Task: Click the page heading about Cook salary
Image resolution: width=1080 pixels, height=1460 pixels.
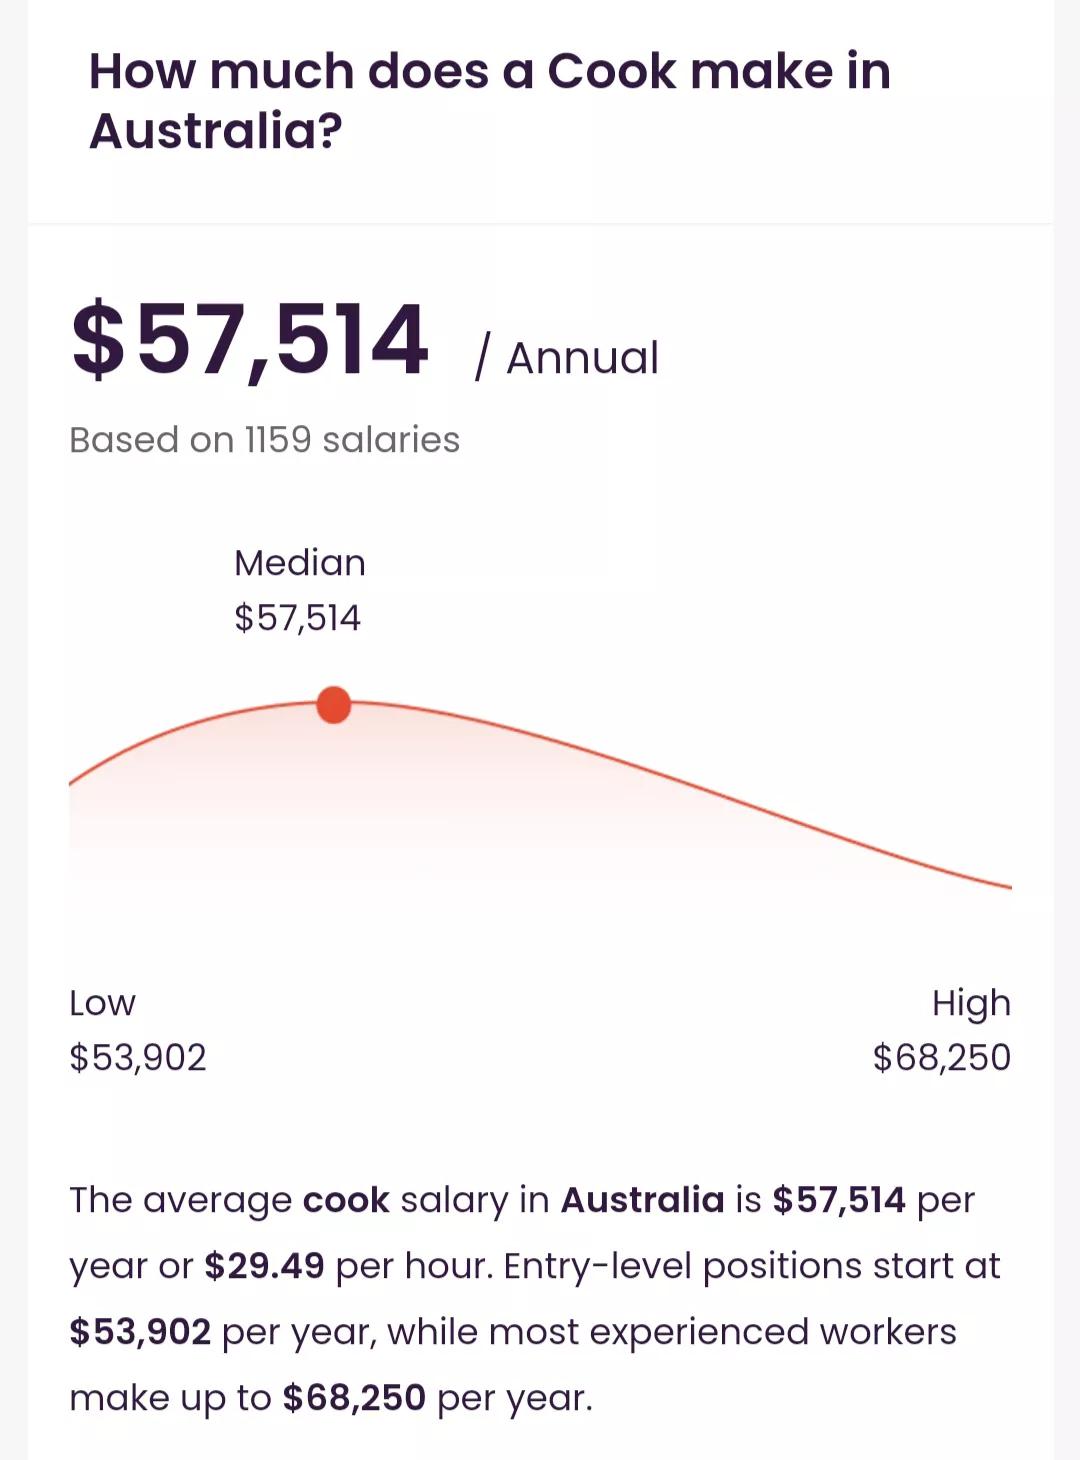Action: tap(489, 101)
